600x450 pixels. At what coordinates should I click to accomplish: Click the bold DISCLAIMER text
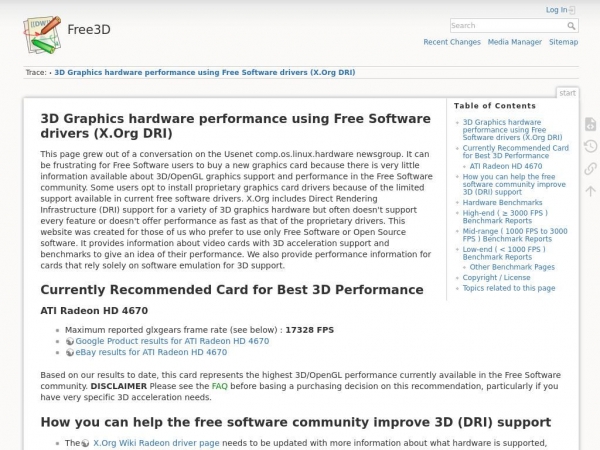[x=119, y=386]
